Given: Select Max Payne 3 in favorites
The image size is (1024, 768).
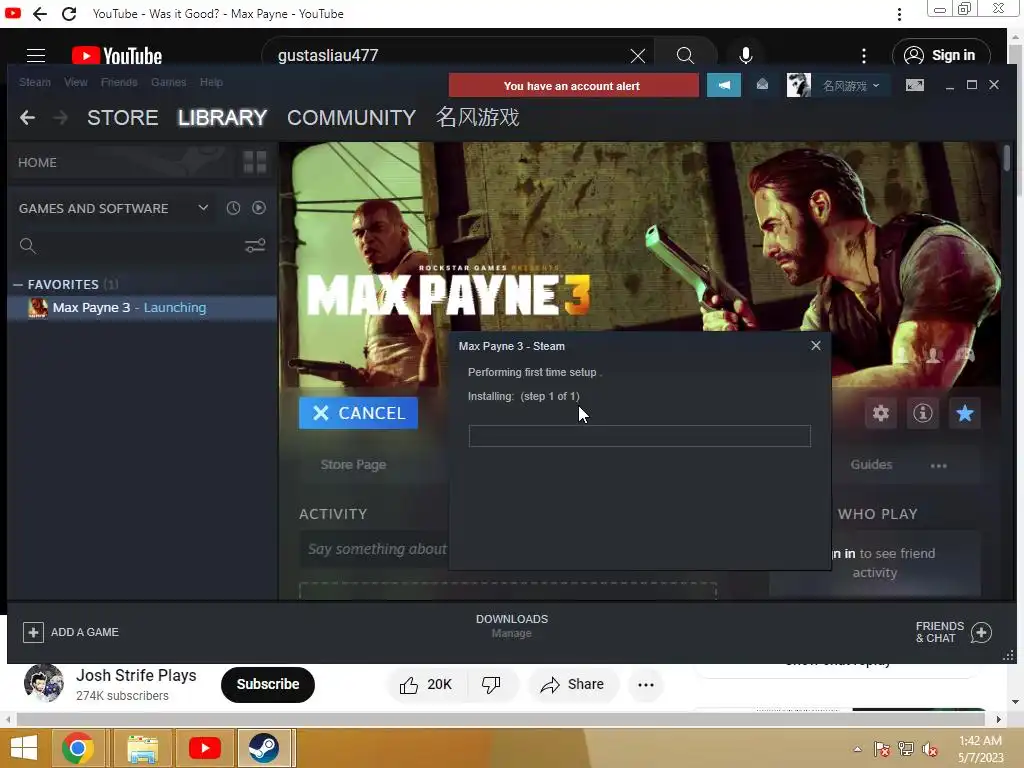Looking at the screenshot, I should click(x=142, y=308).
